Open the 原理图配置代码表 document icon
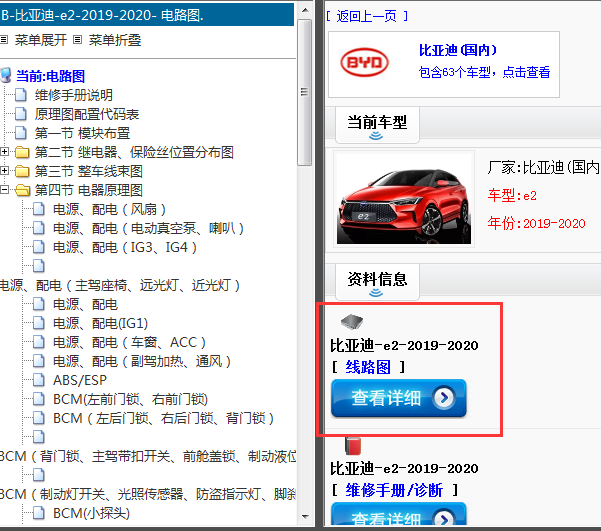This screenshot has height=531, width=601. [21, 114]
